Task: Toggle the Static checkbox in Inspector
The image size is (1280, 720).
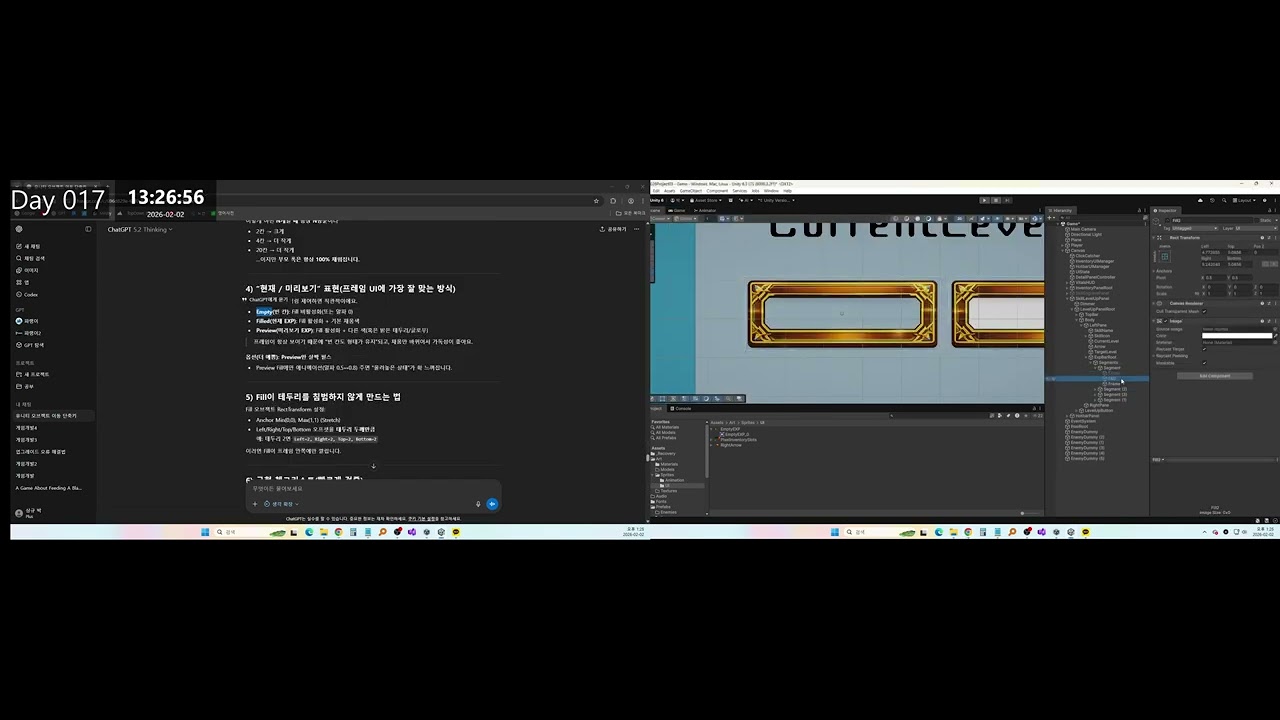Action: click(x=1256, y=220)
